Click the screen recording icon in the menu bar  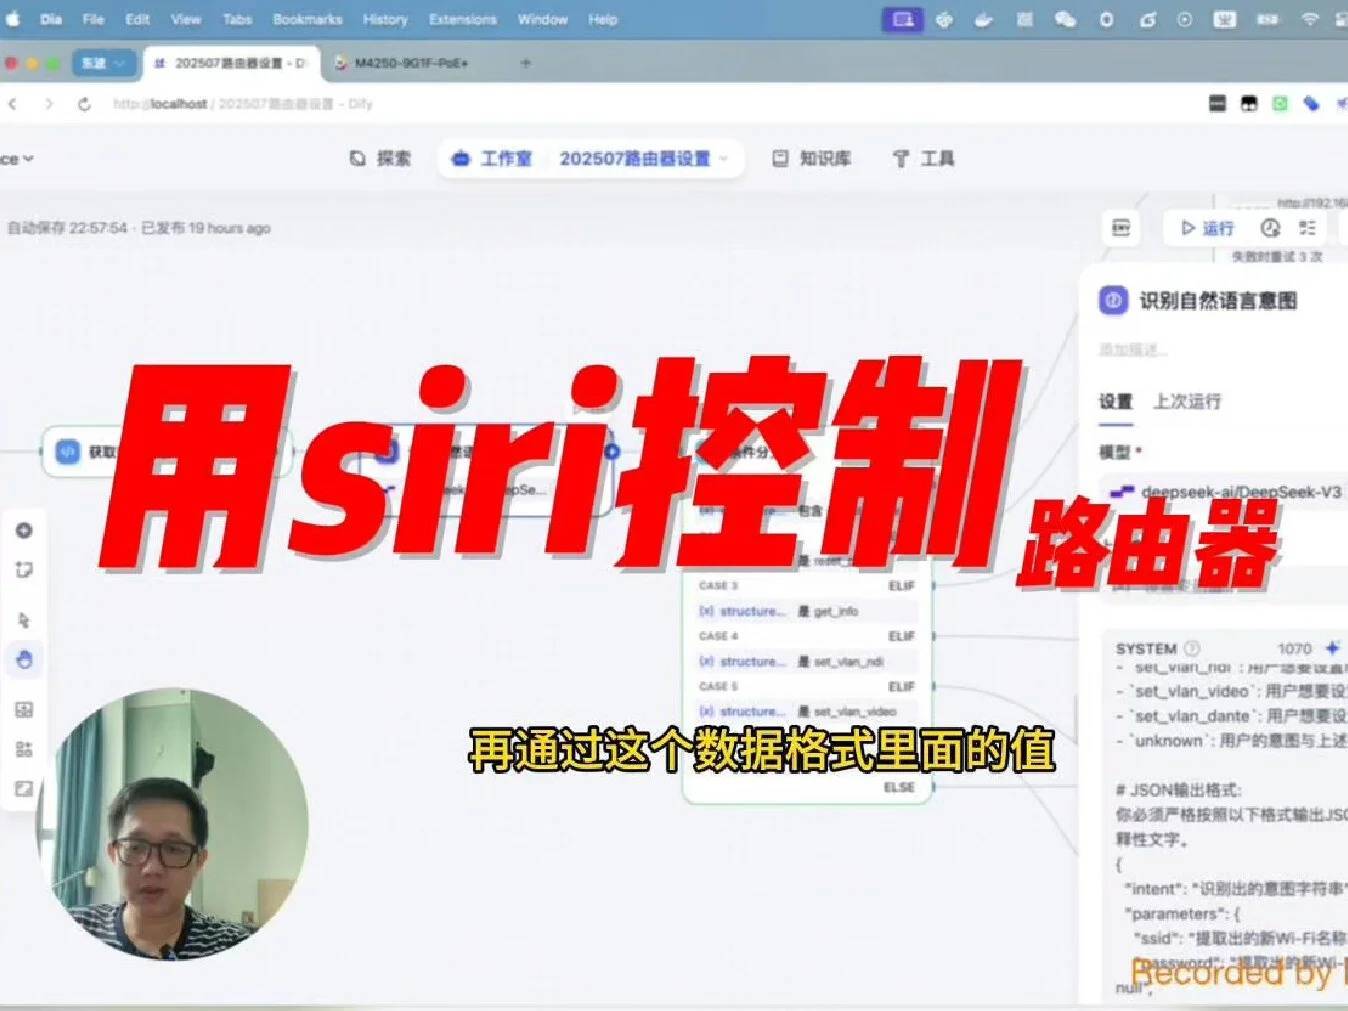click(901, 19)
